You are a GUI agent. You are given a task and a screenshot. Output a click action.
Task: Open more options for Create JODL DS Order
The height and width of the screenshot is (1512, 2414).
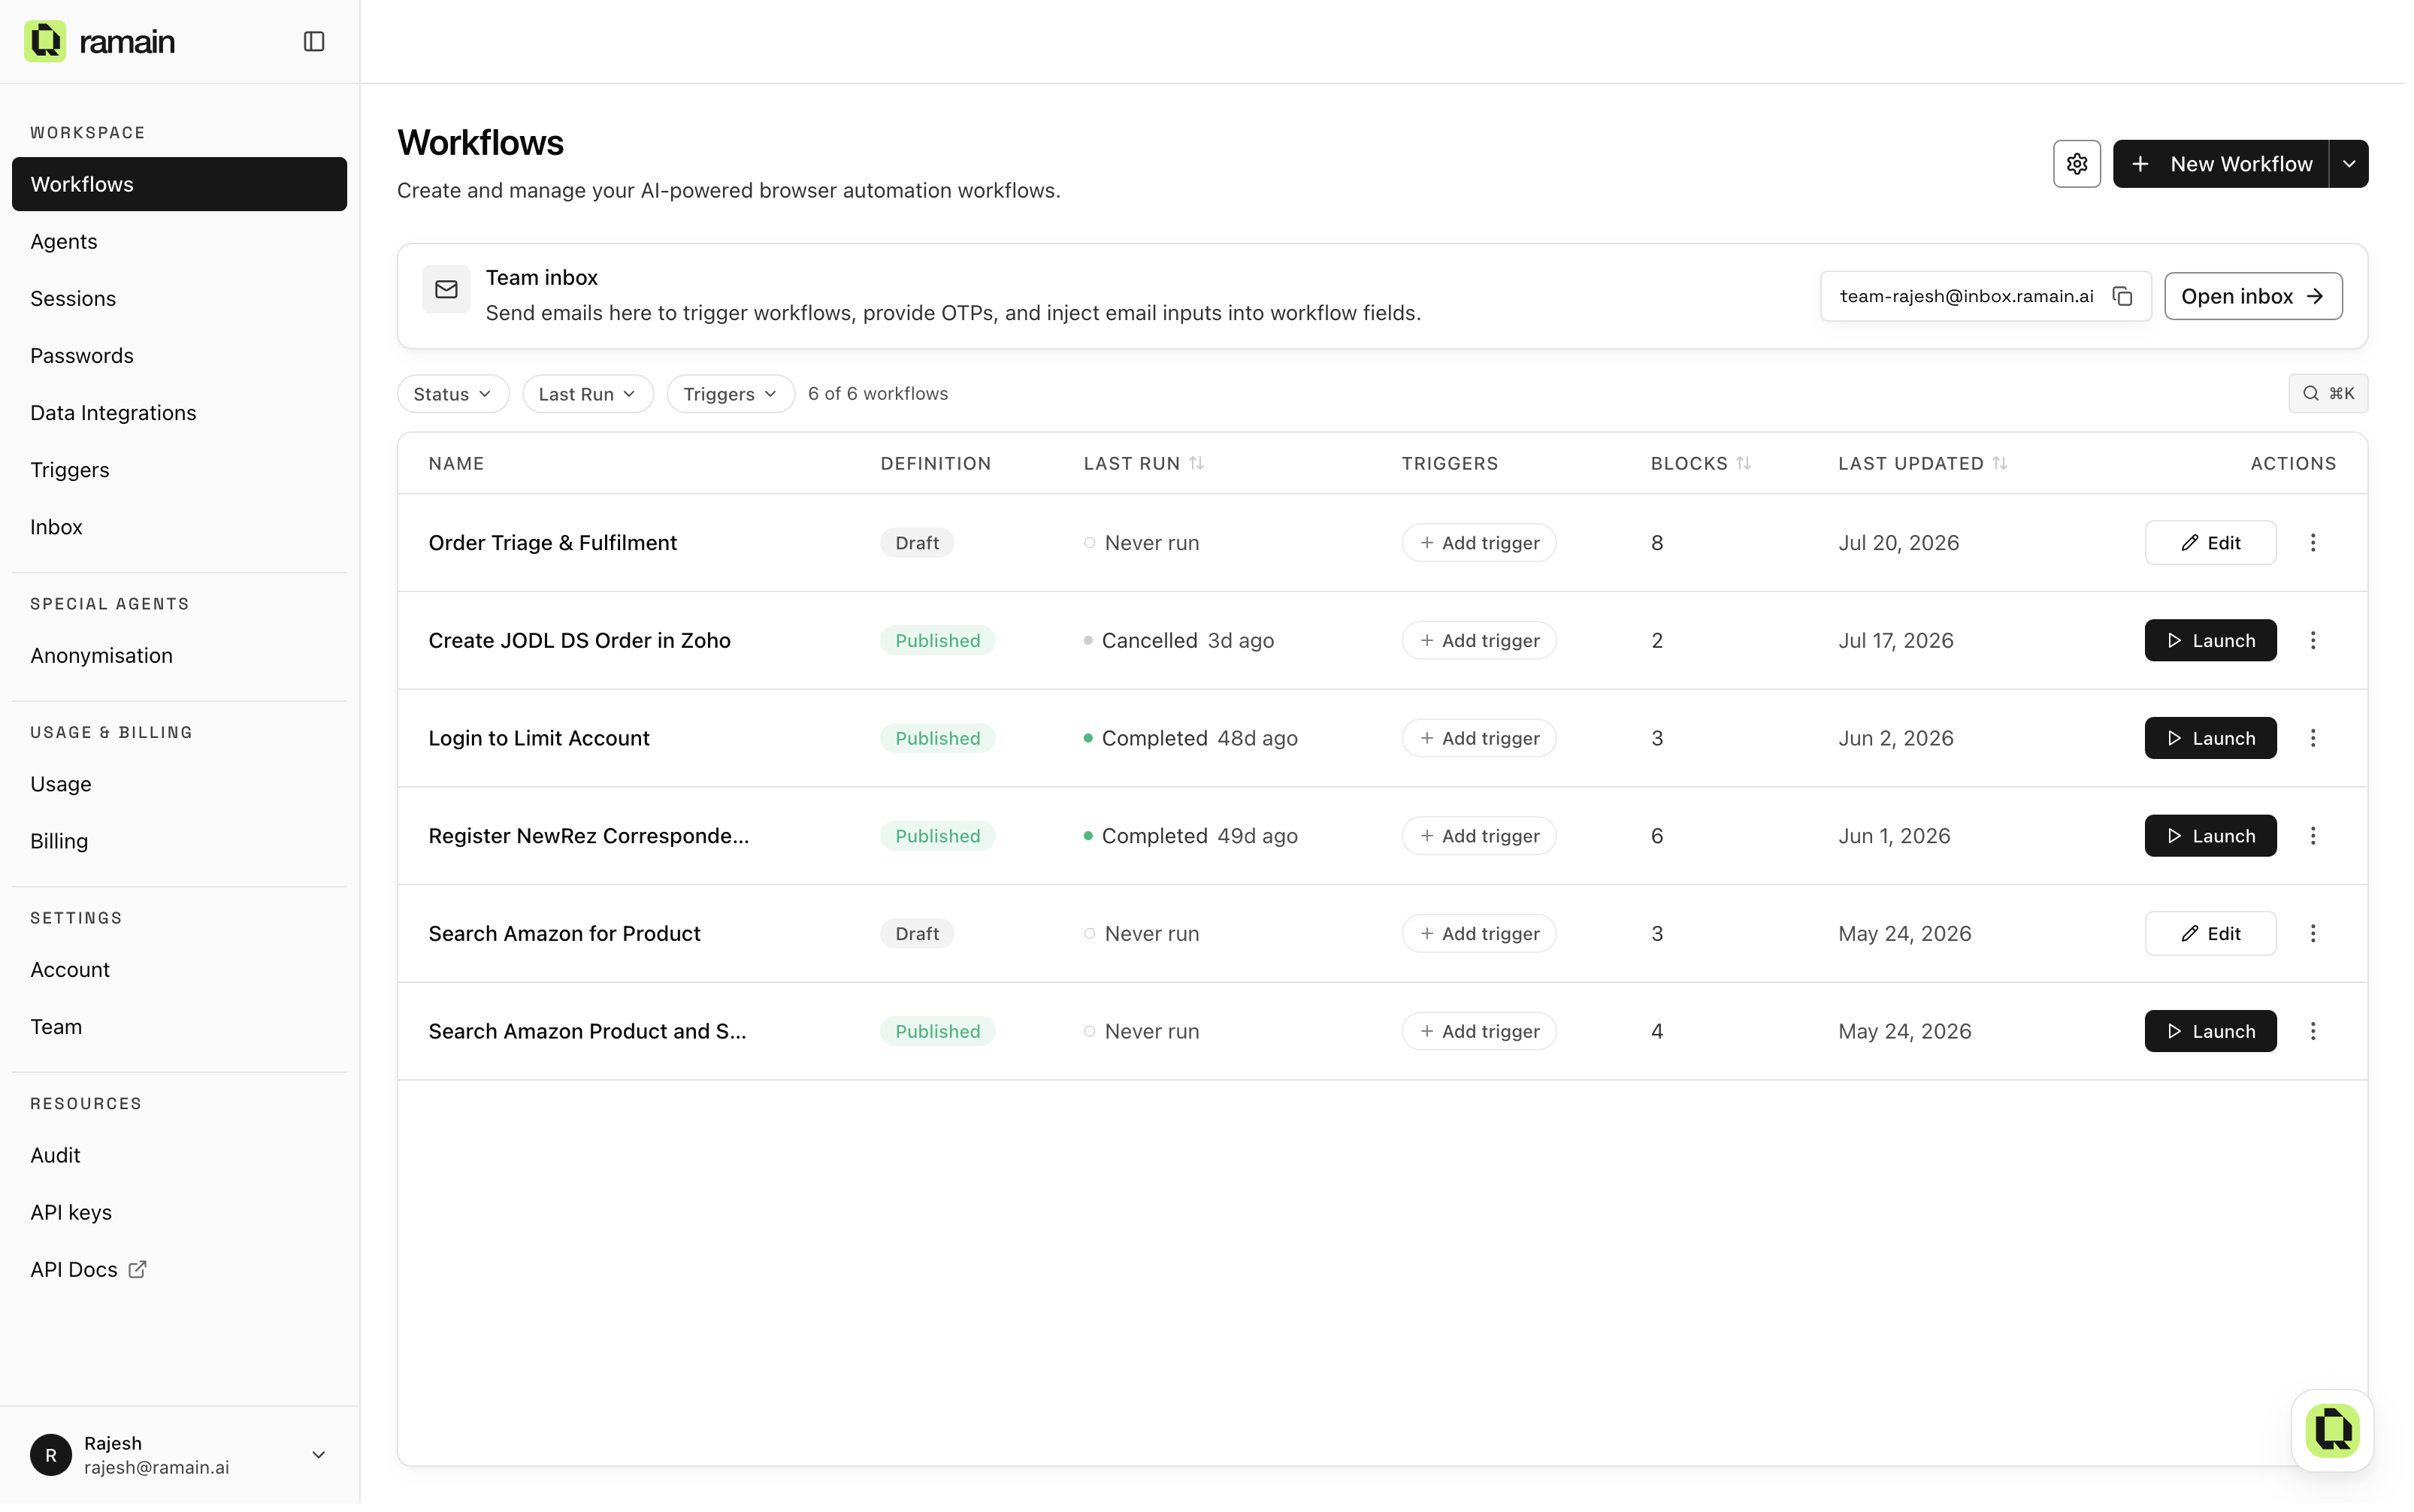pyautogui.click(x=2313, y=641)
